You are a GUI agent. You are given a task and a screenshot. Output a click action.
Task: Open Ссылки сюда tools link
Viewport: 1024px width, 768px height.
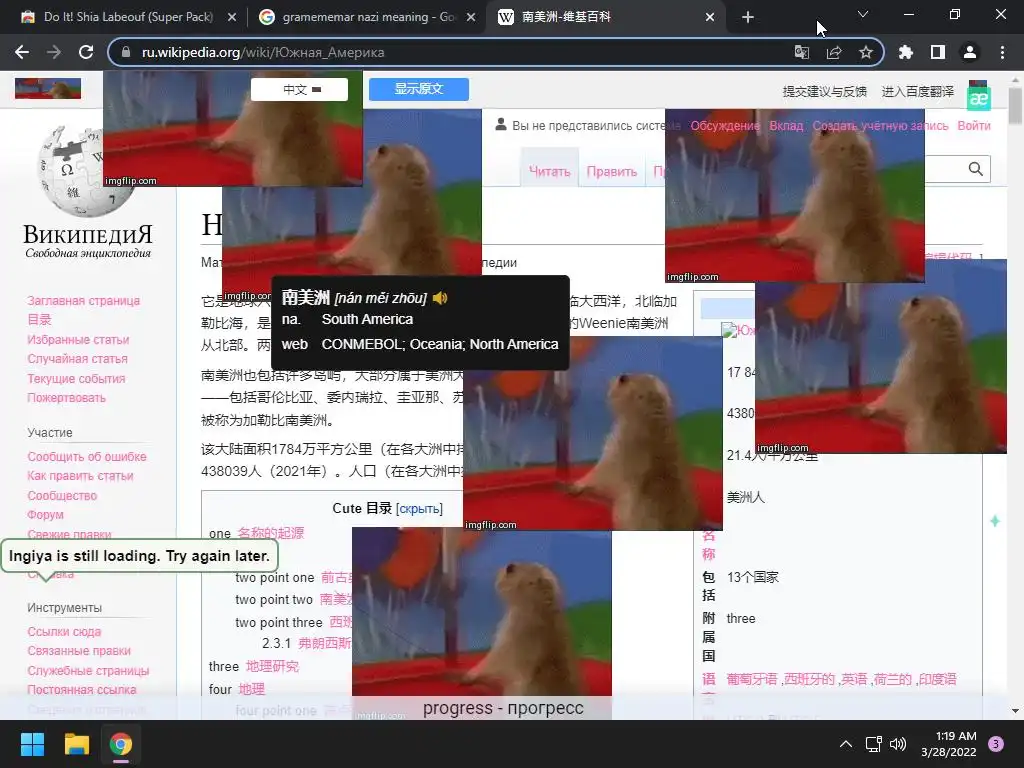64,632
